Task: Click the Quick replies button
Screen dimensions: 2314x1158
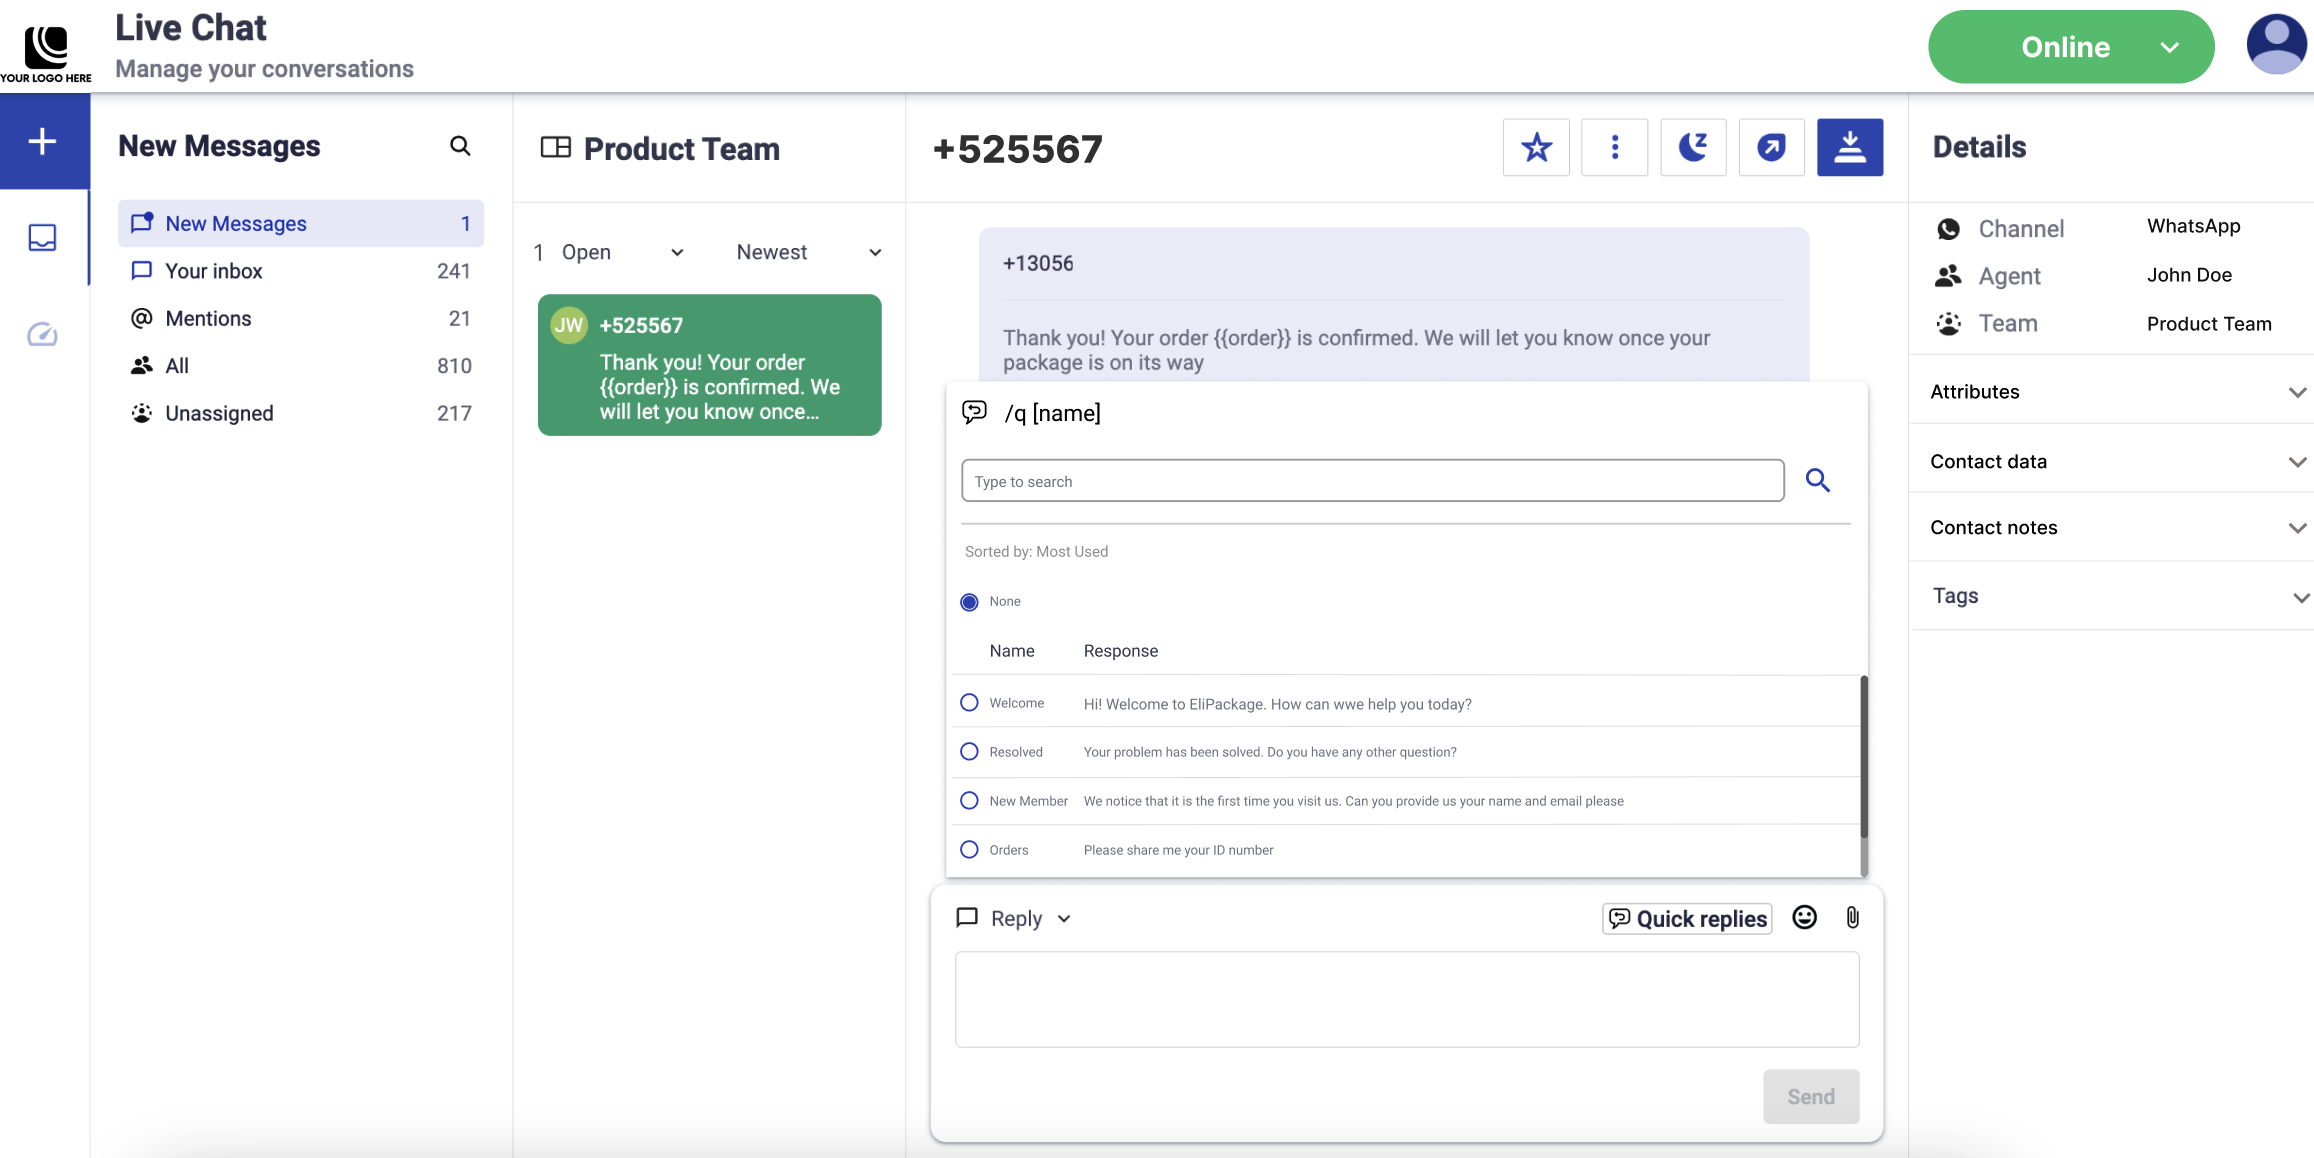Action: [1687, 918]
